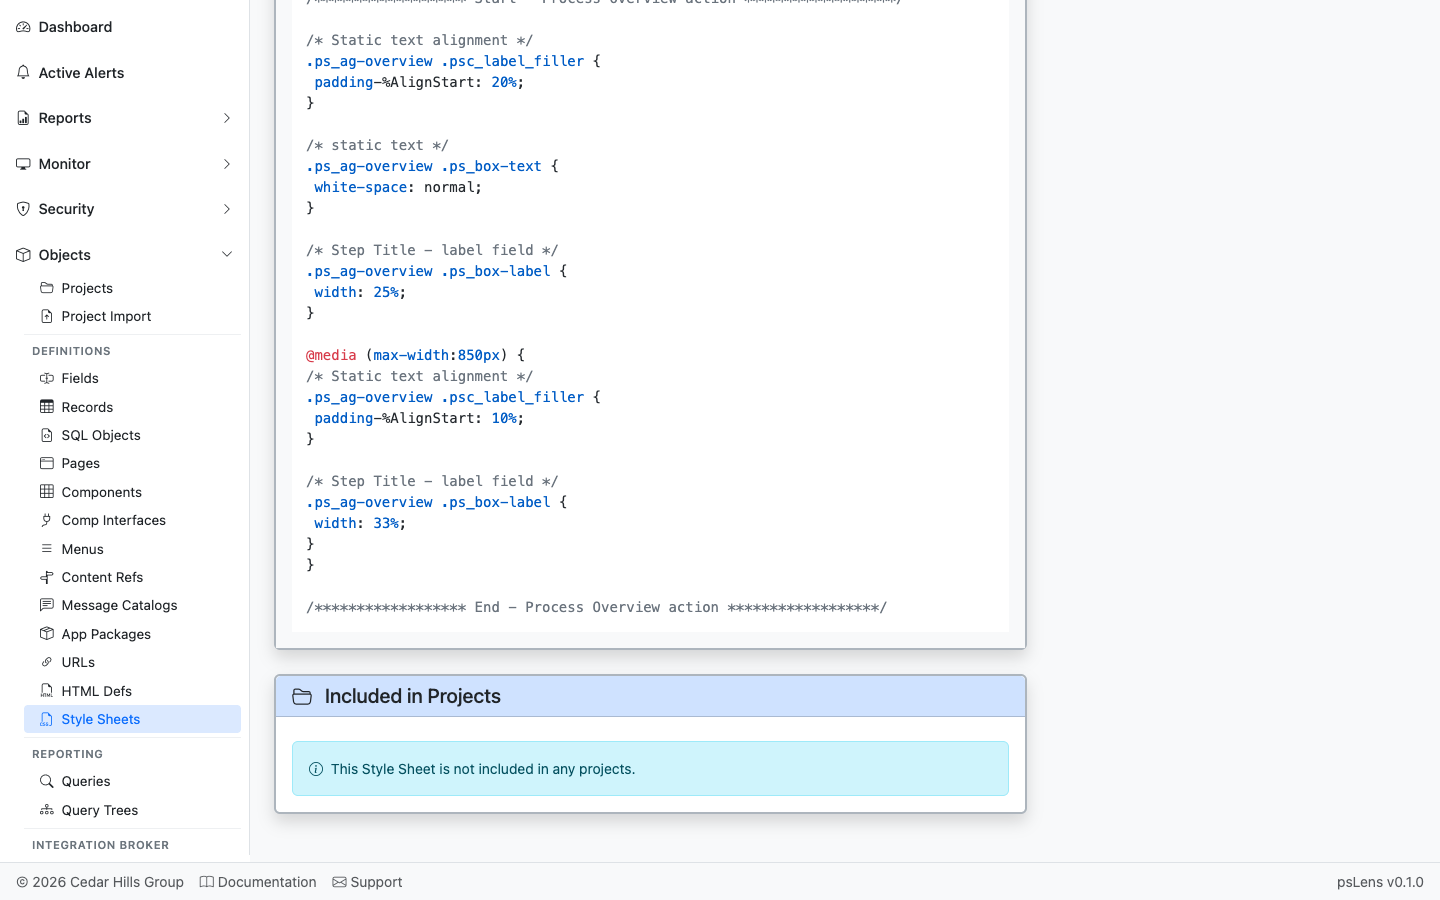Viewport: 1440px width, 900px height.
Task: Click the URLs link icon
Action: pos(47,662)
